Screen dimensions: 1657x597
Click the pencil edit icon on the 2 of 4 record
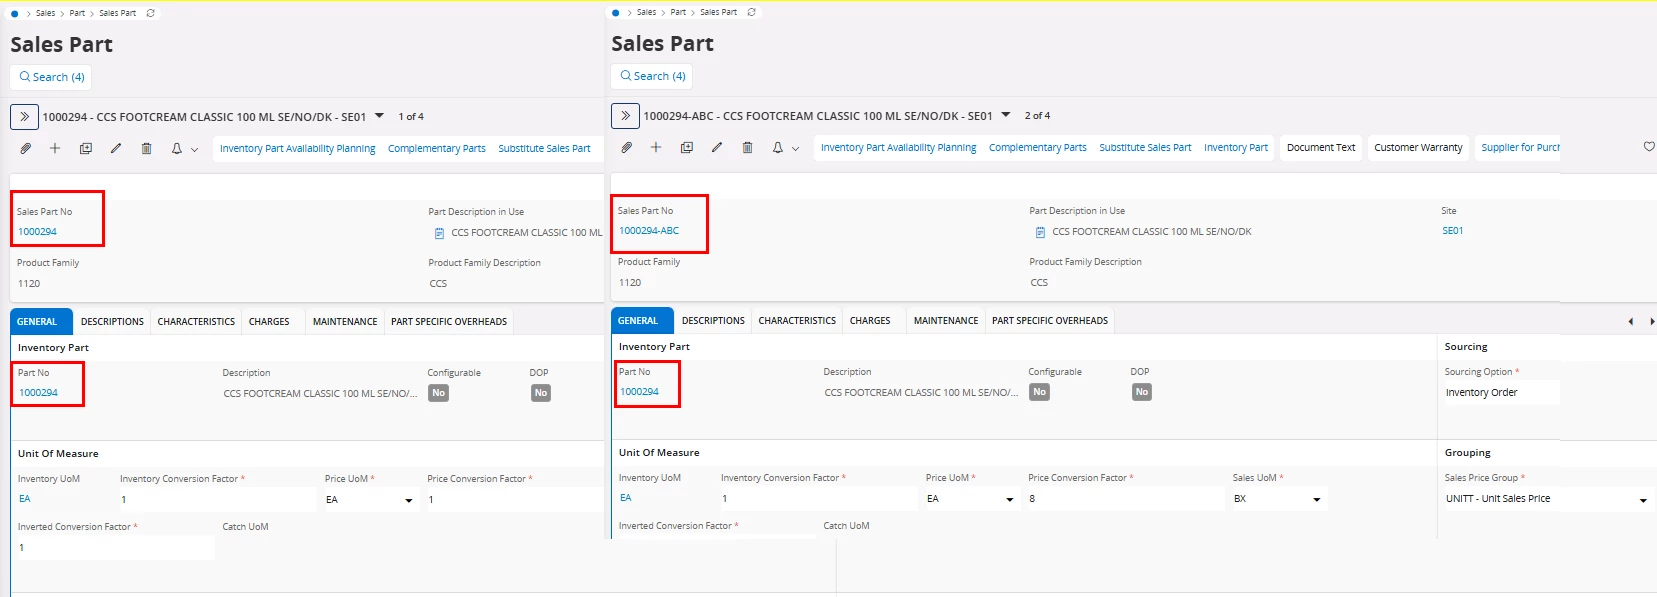tap(717, 147)
